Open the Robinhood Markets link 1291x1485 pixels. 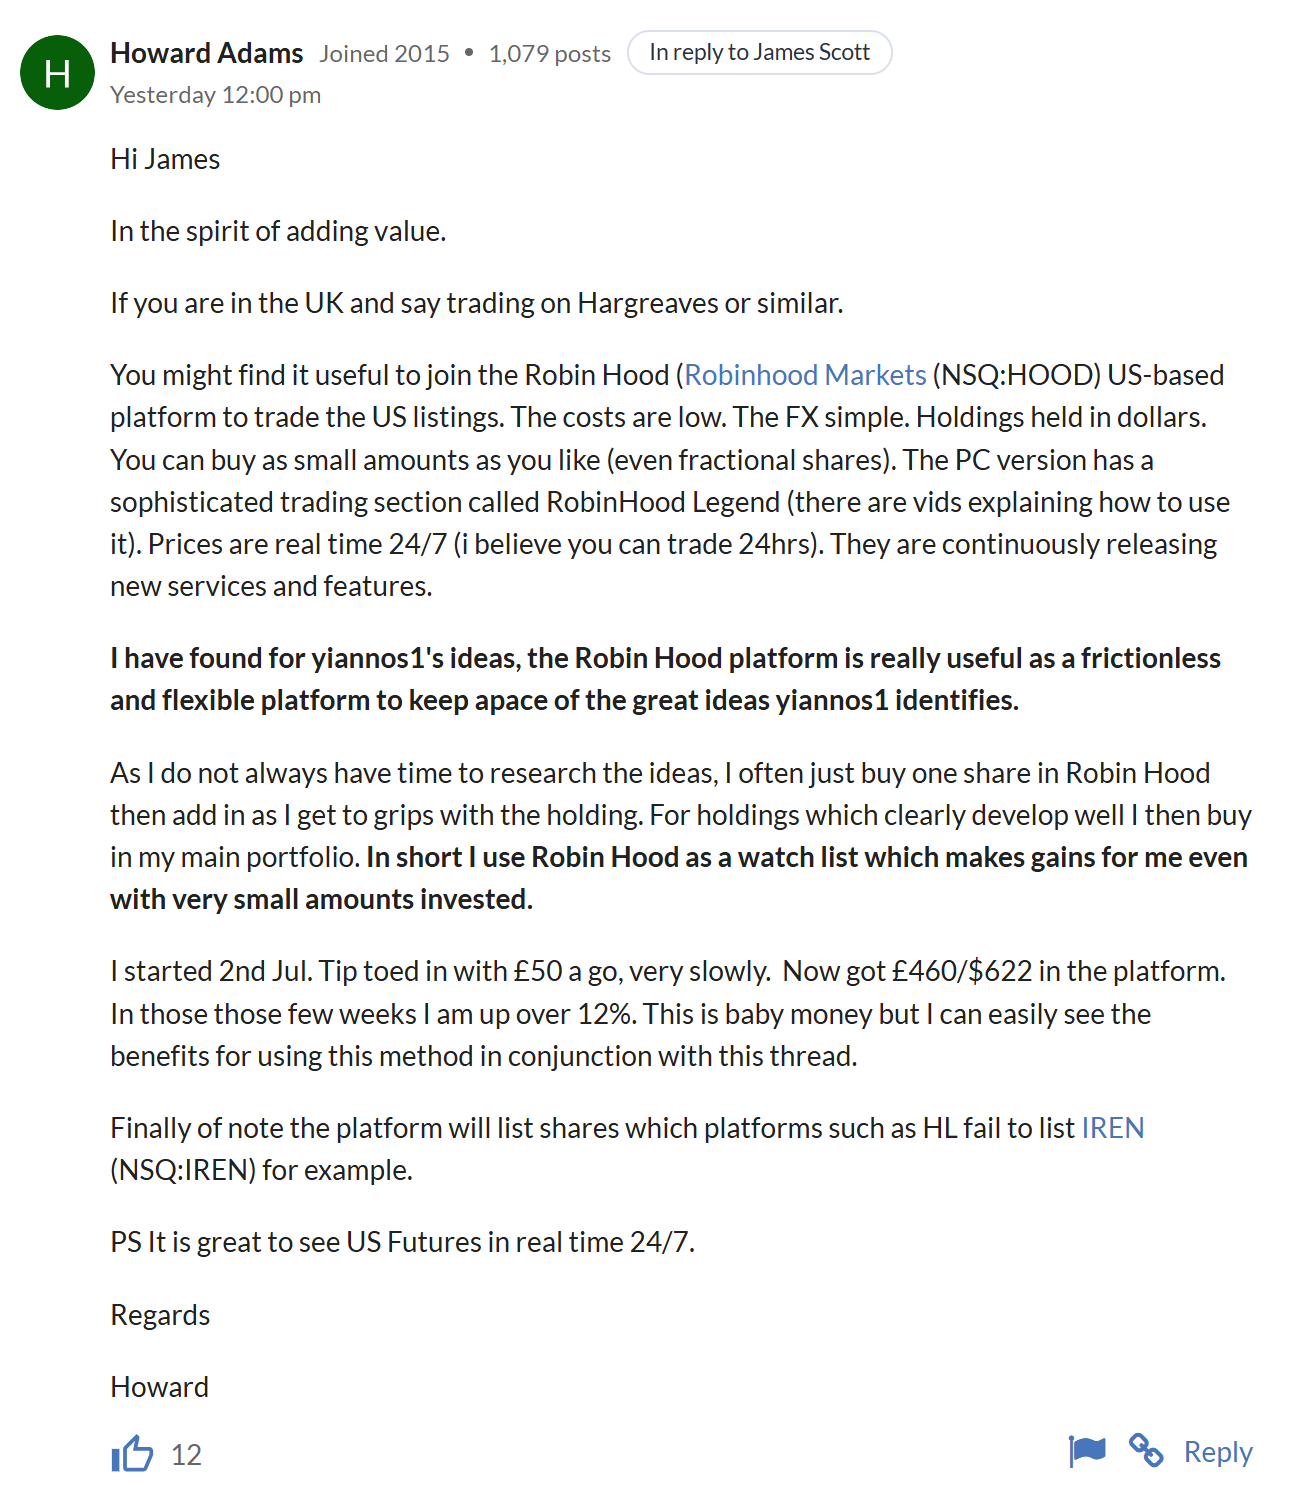click(805, 375)
